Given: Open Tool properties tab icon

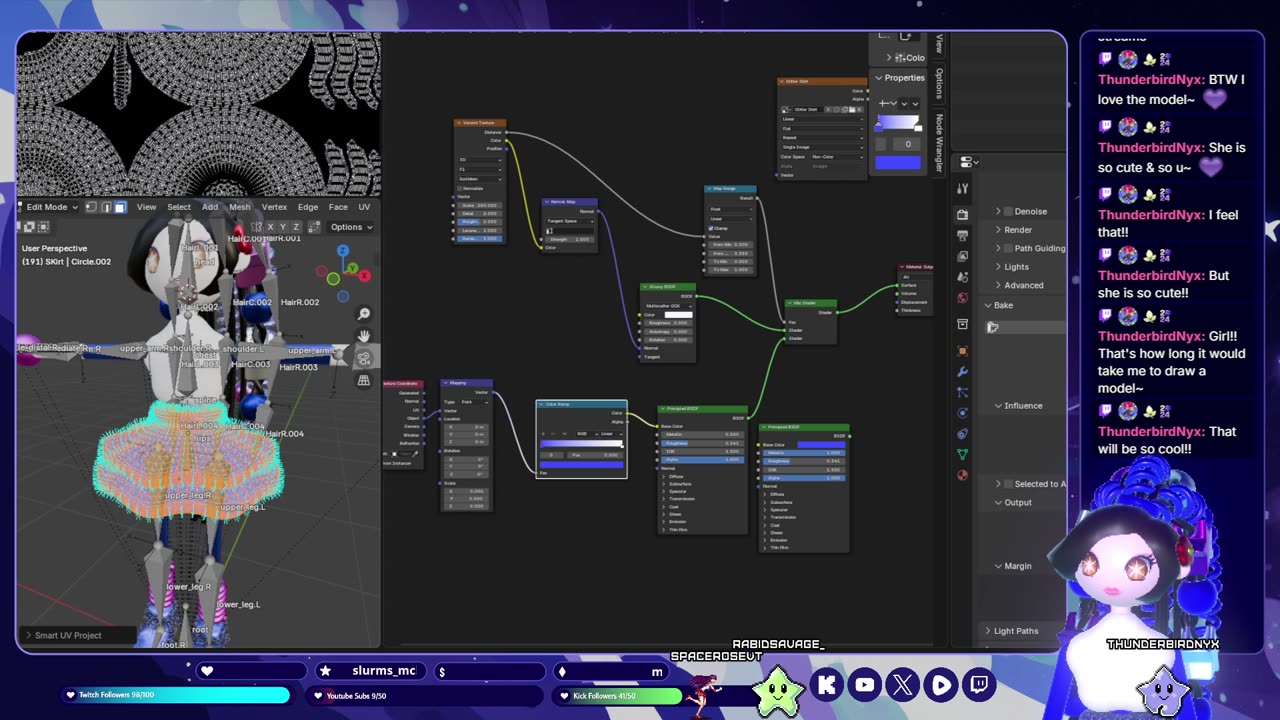Looking at the screenshot, I should point(962,188).
